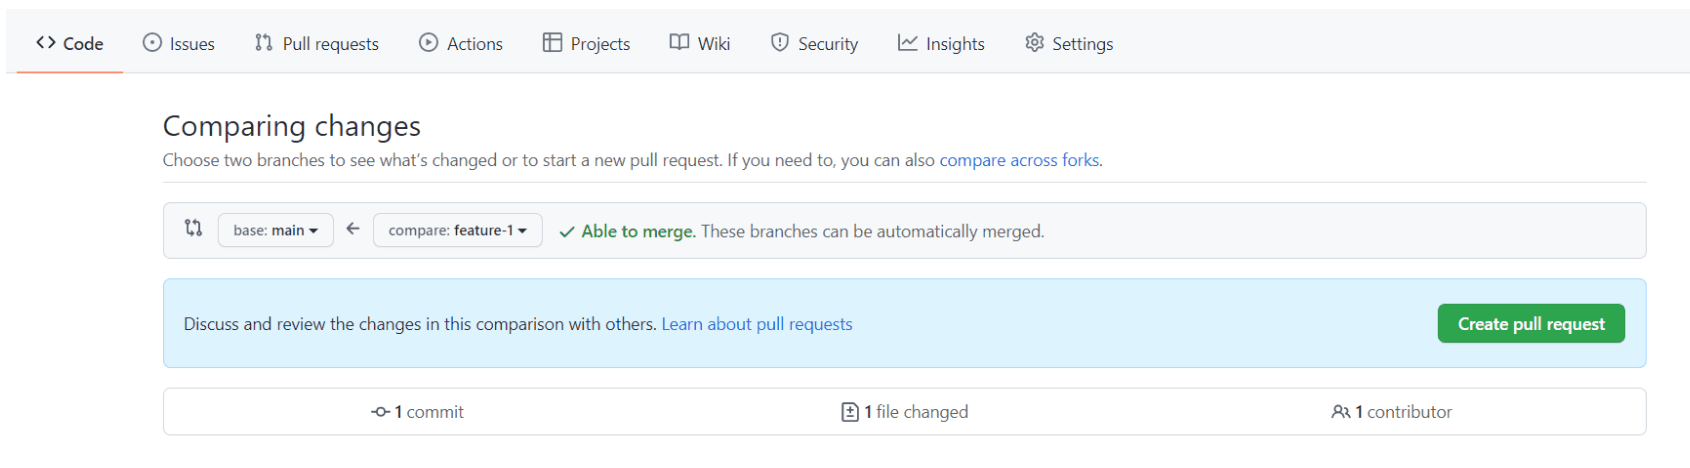The width and height of the screenshot is (1690, 468).
Task: Select the 1 contributor summary
Action: pos(1392,412)
